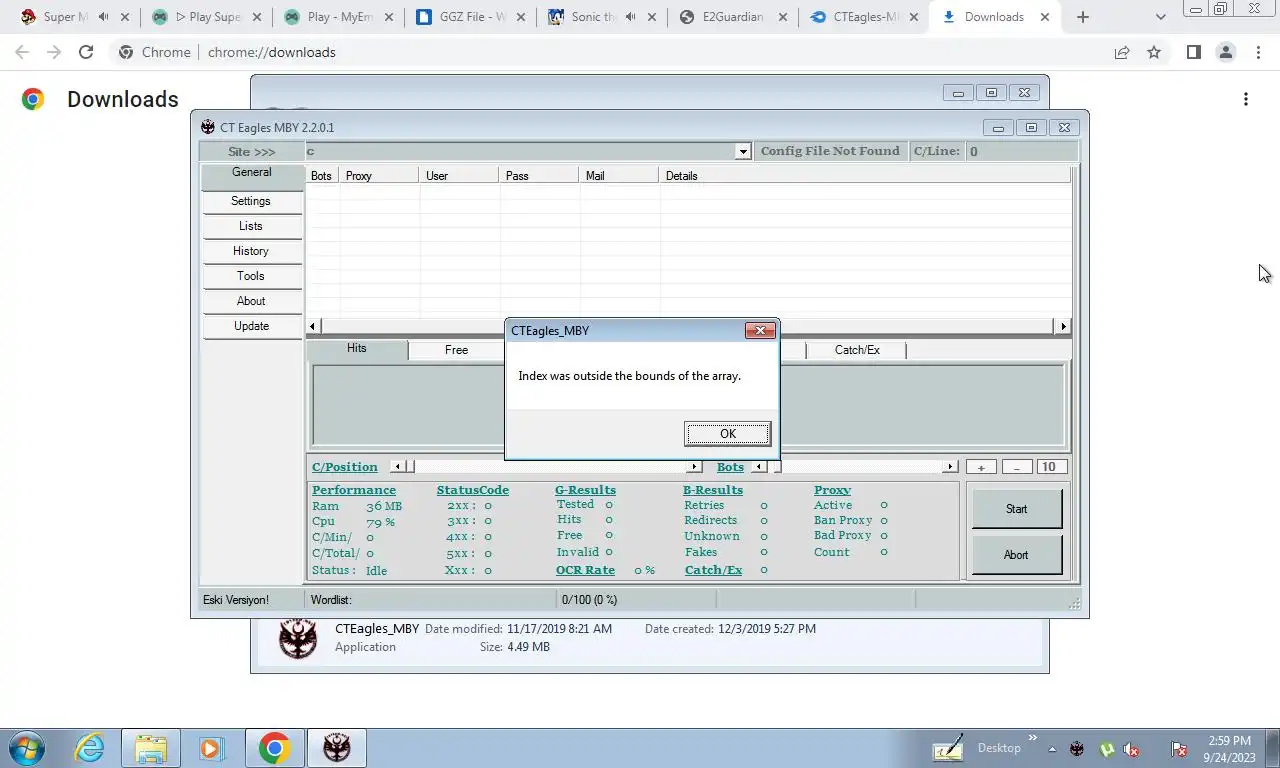Toggle the Chrome side panel icon
This screenshot has width=1280, height=768.
[1193, 52]
